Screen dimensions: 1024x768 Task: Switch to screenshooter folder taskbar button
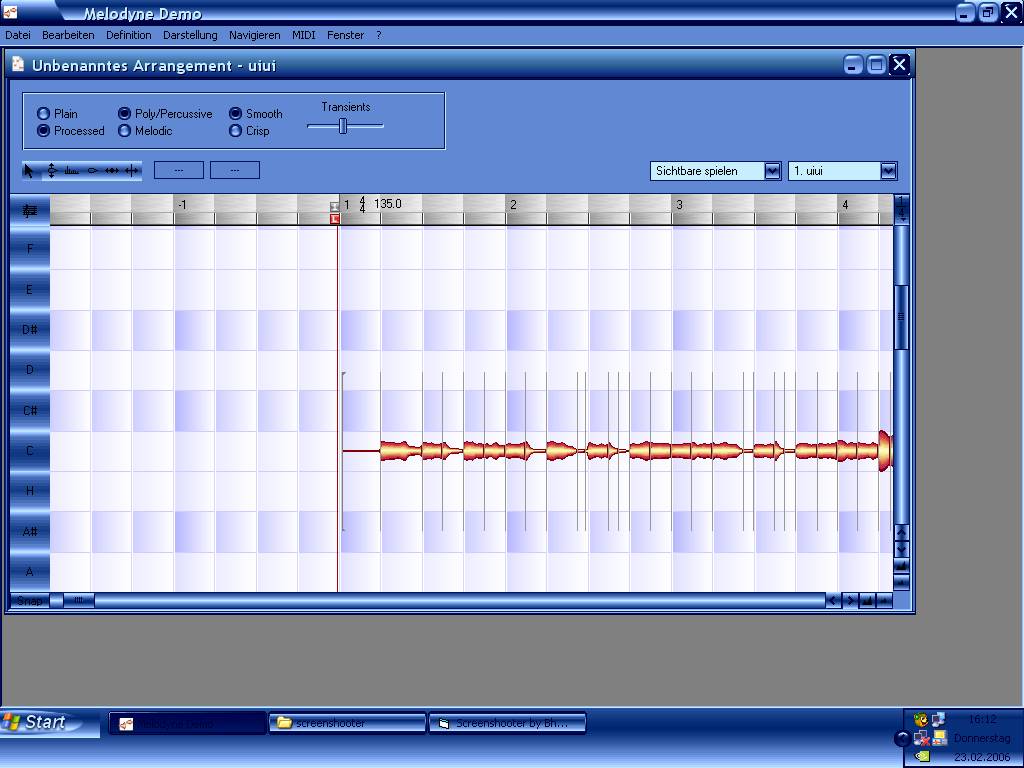coord(347,723)
